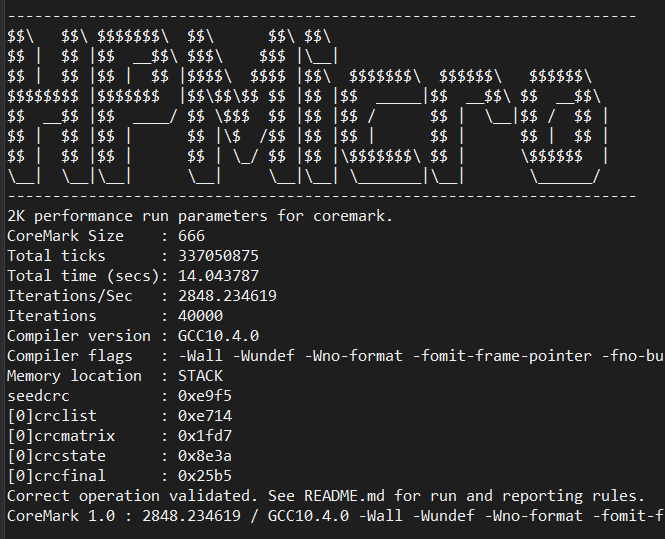Click the crcfinal value 0x25b5
This screenshot has height=539, width=665.
pos(204,476)
